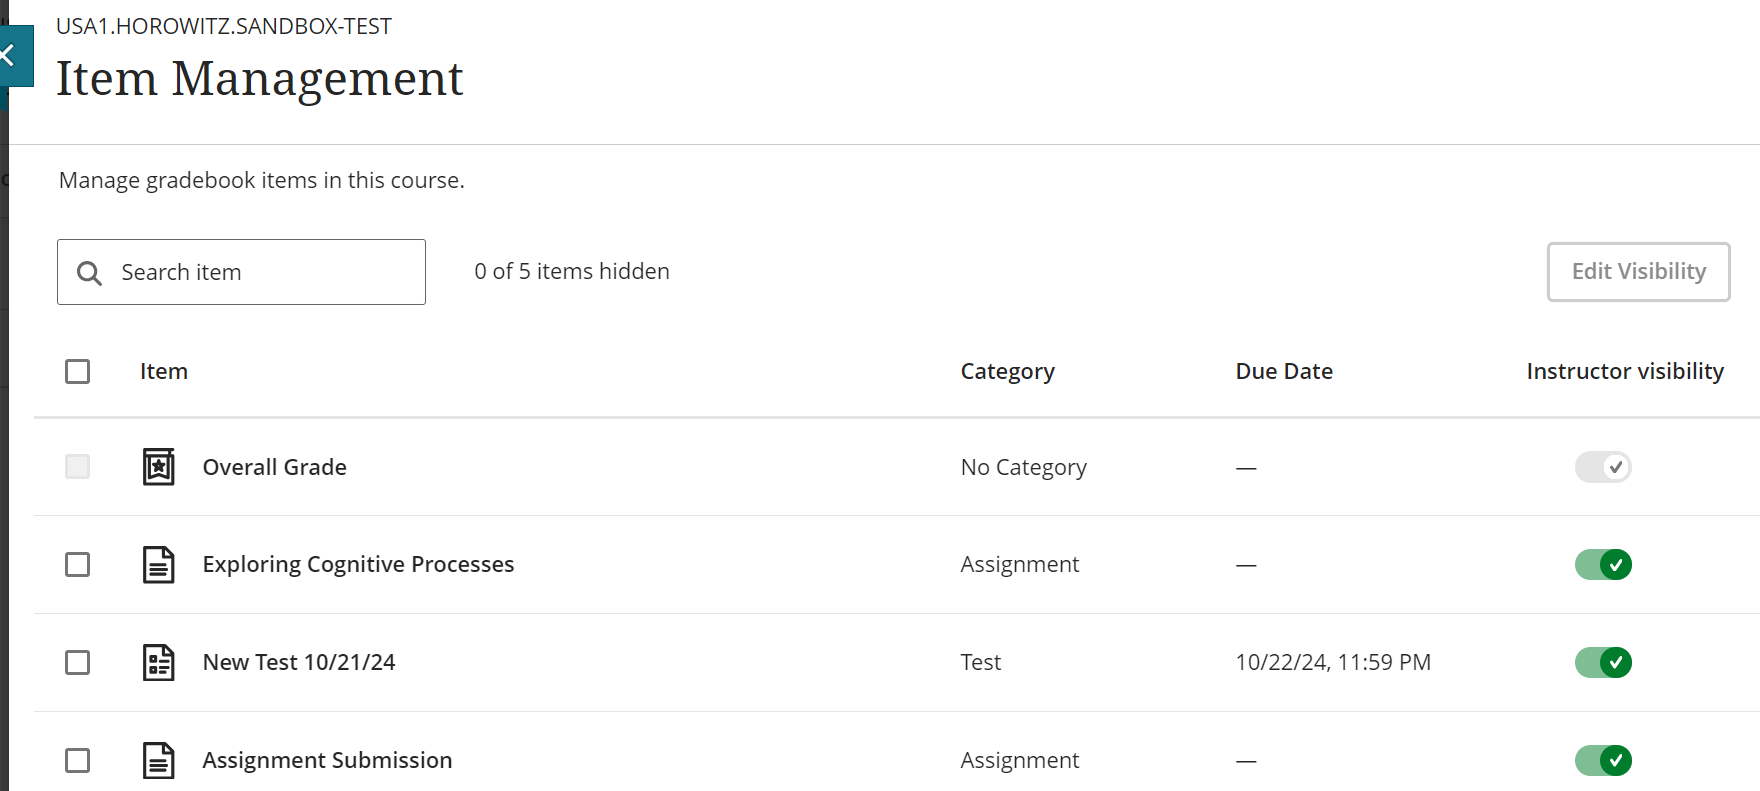This screenshot has height=791, width=1760.
Task: Disable Assignment Submission visibility toggle
Action: (1602, 761)
